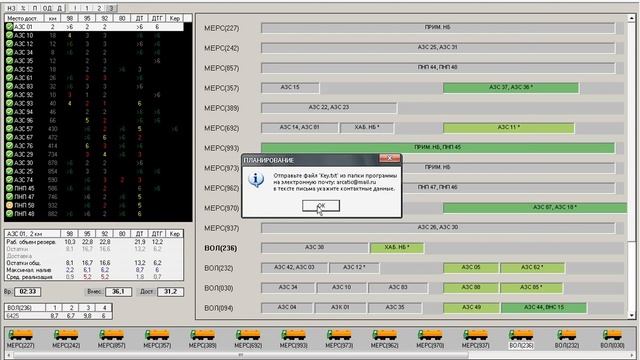The image size is (640, 360).
Task: Click the info icon in ПЛАНИРОВАНИЕ dialog
Action: coord(256,180)
